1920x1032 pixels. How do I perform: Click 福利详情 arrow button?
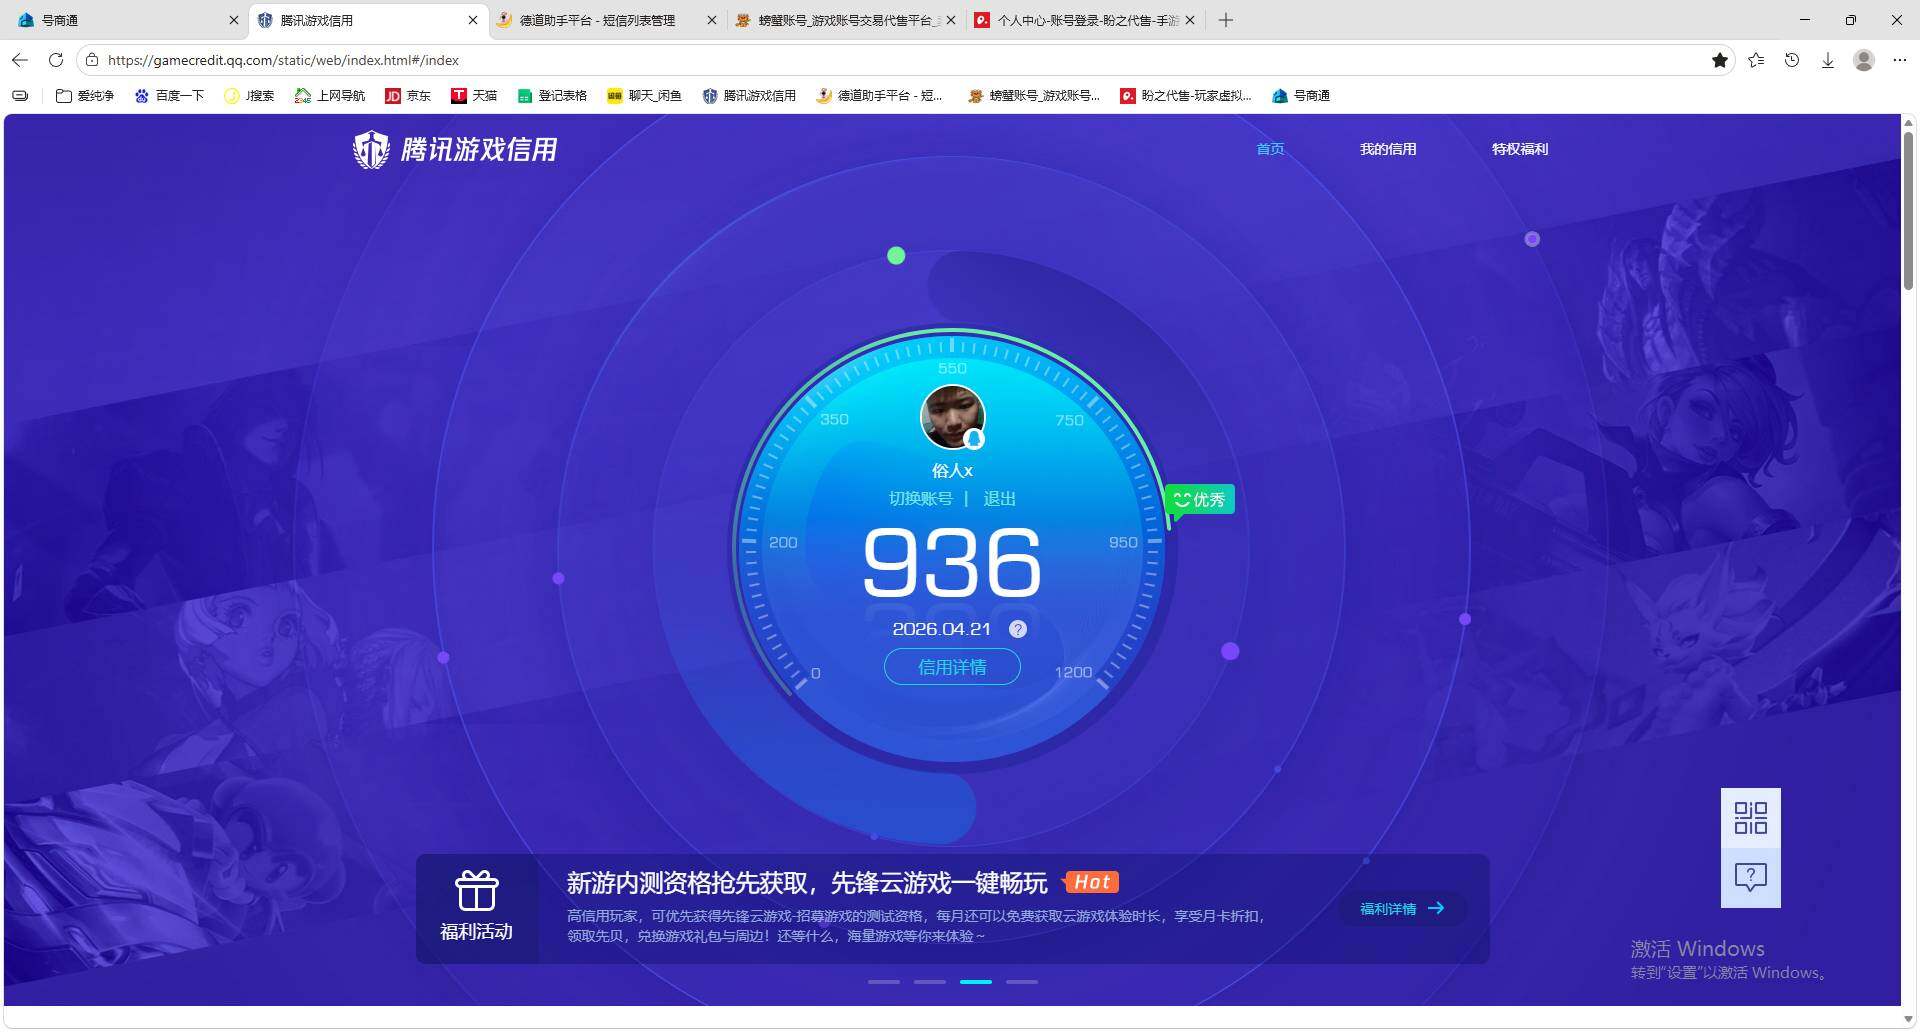click(x=1402, y=909)
